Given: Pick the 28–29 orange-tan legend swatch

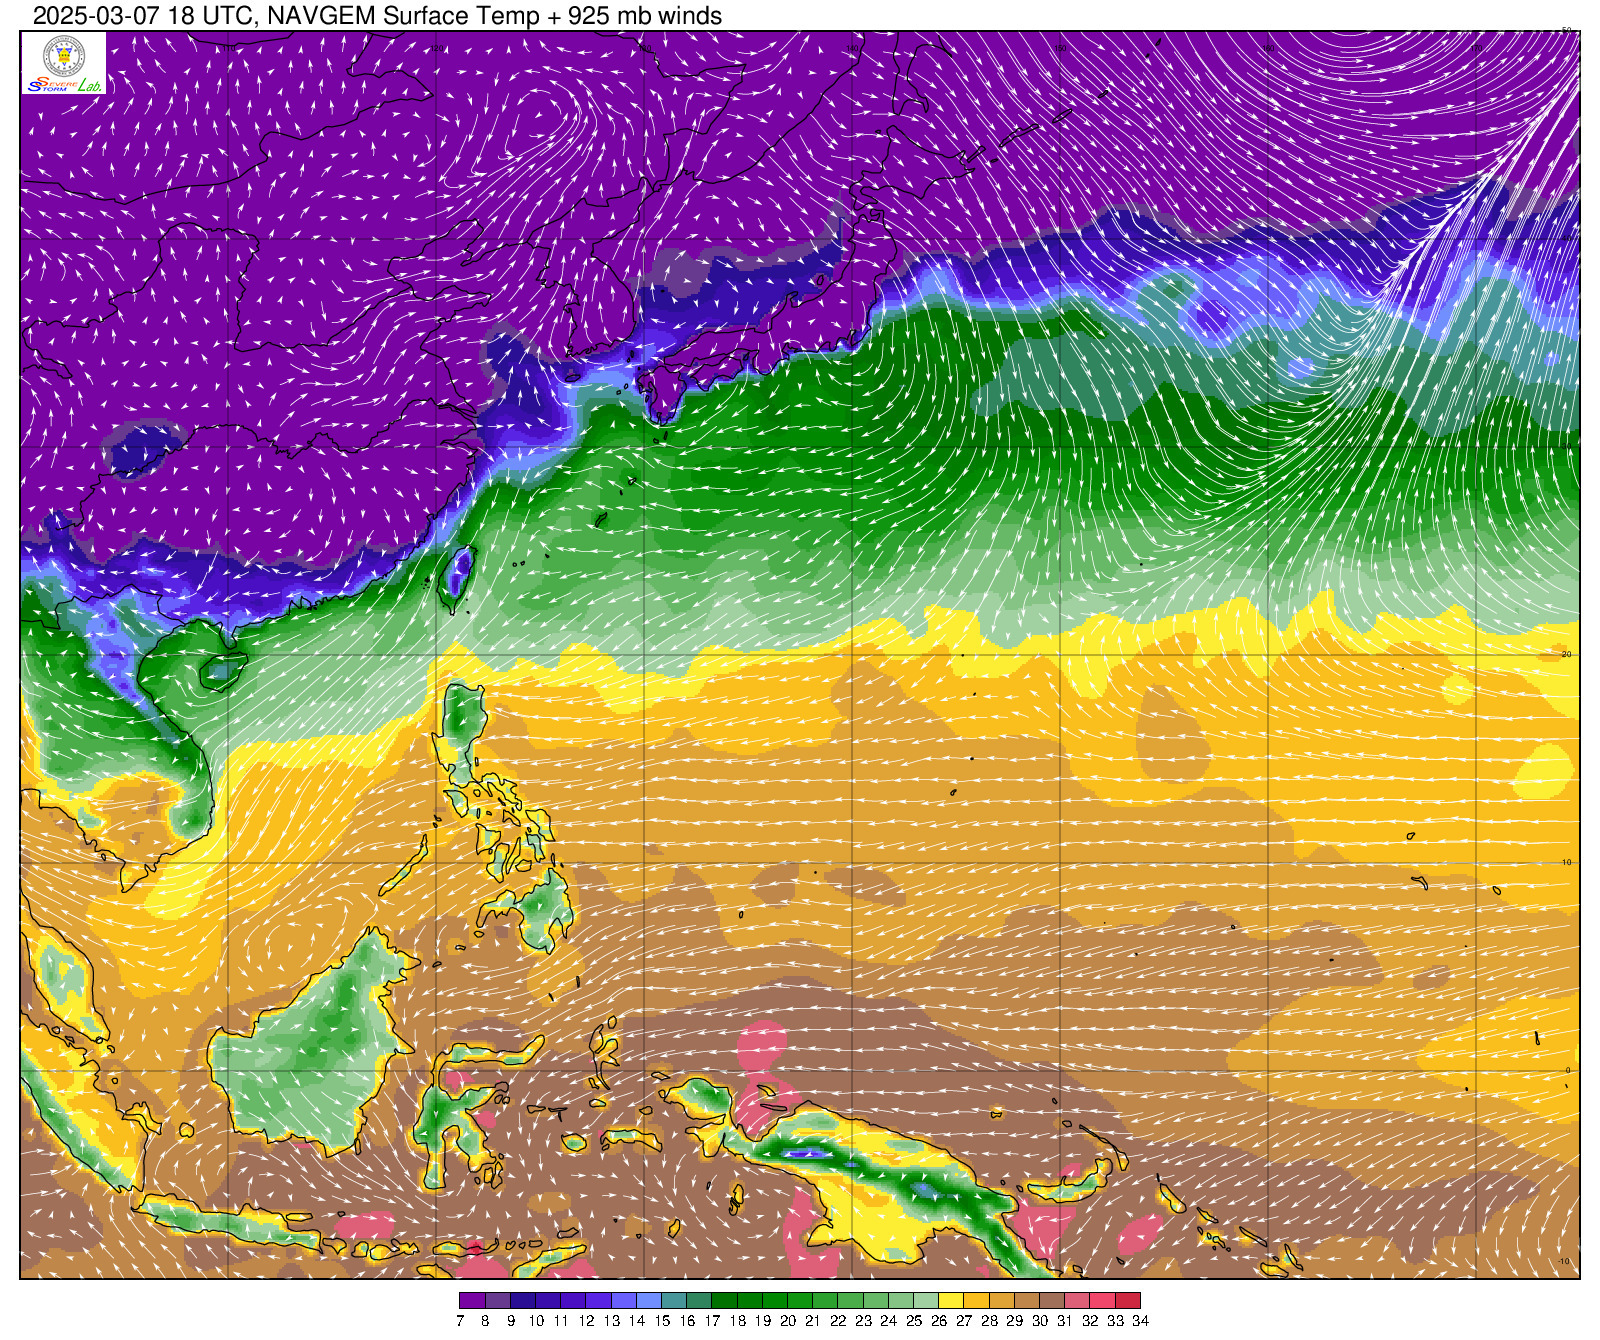Looking at the screenshot, I should click(x=1001, y=1301).
